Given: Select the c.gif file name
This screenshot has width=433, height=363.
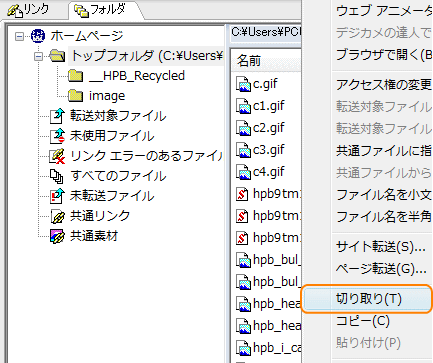Looking at the screenshot, I should tap(265, 84).
